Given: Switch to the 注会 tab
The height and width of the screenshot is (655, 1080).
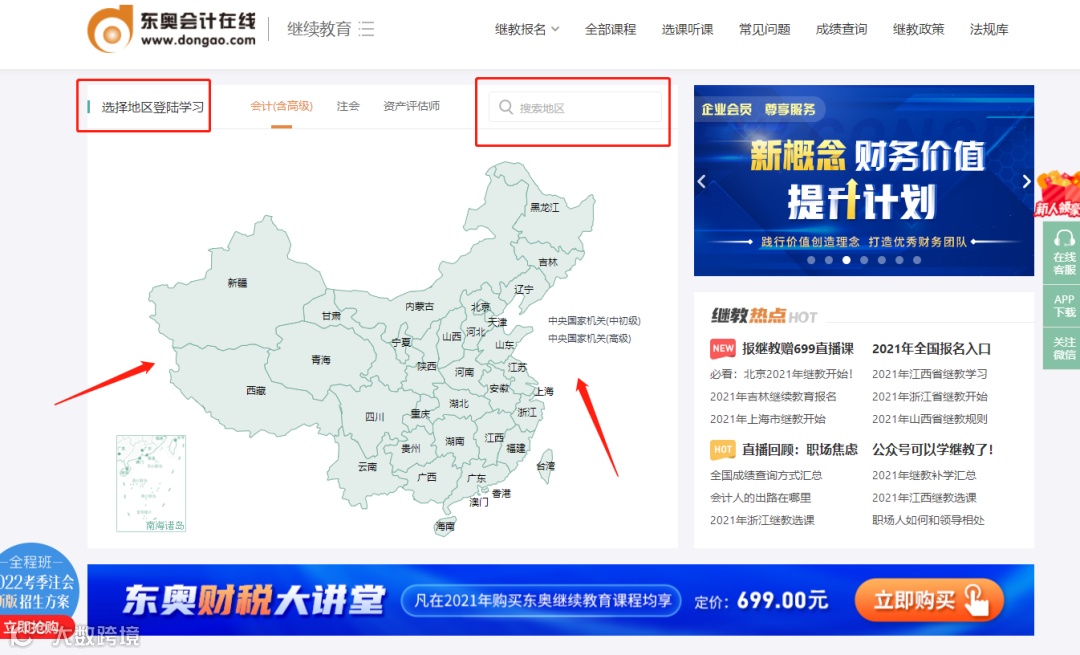Looking at the screenshot, I should click(348, 106).
